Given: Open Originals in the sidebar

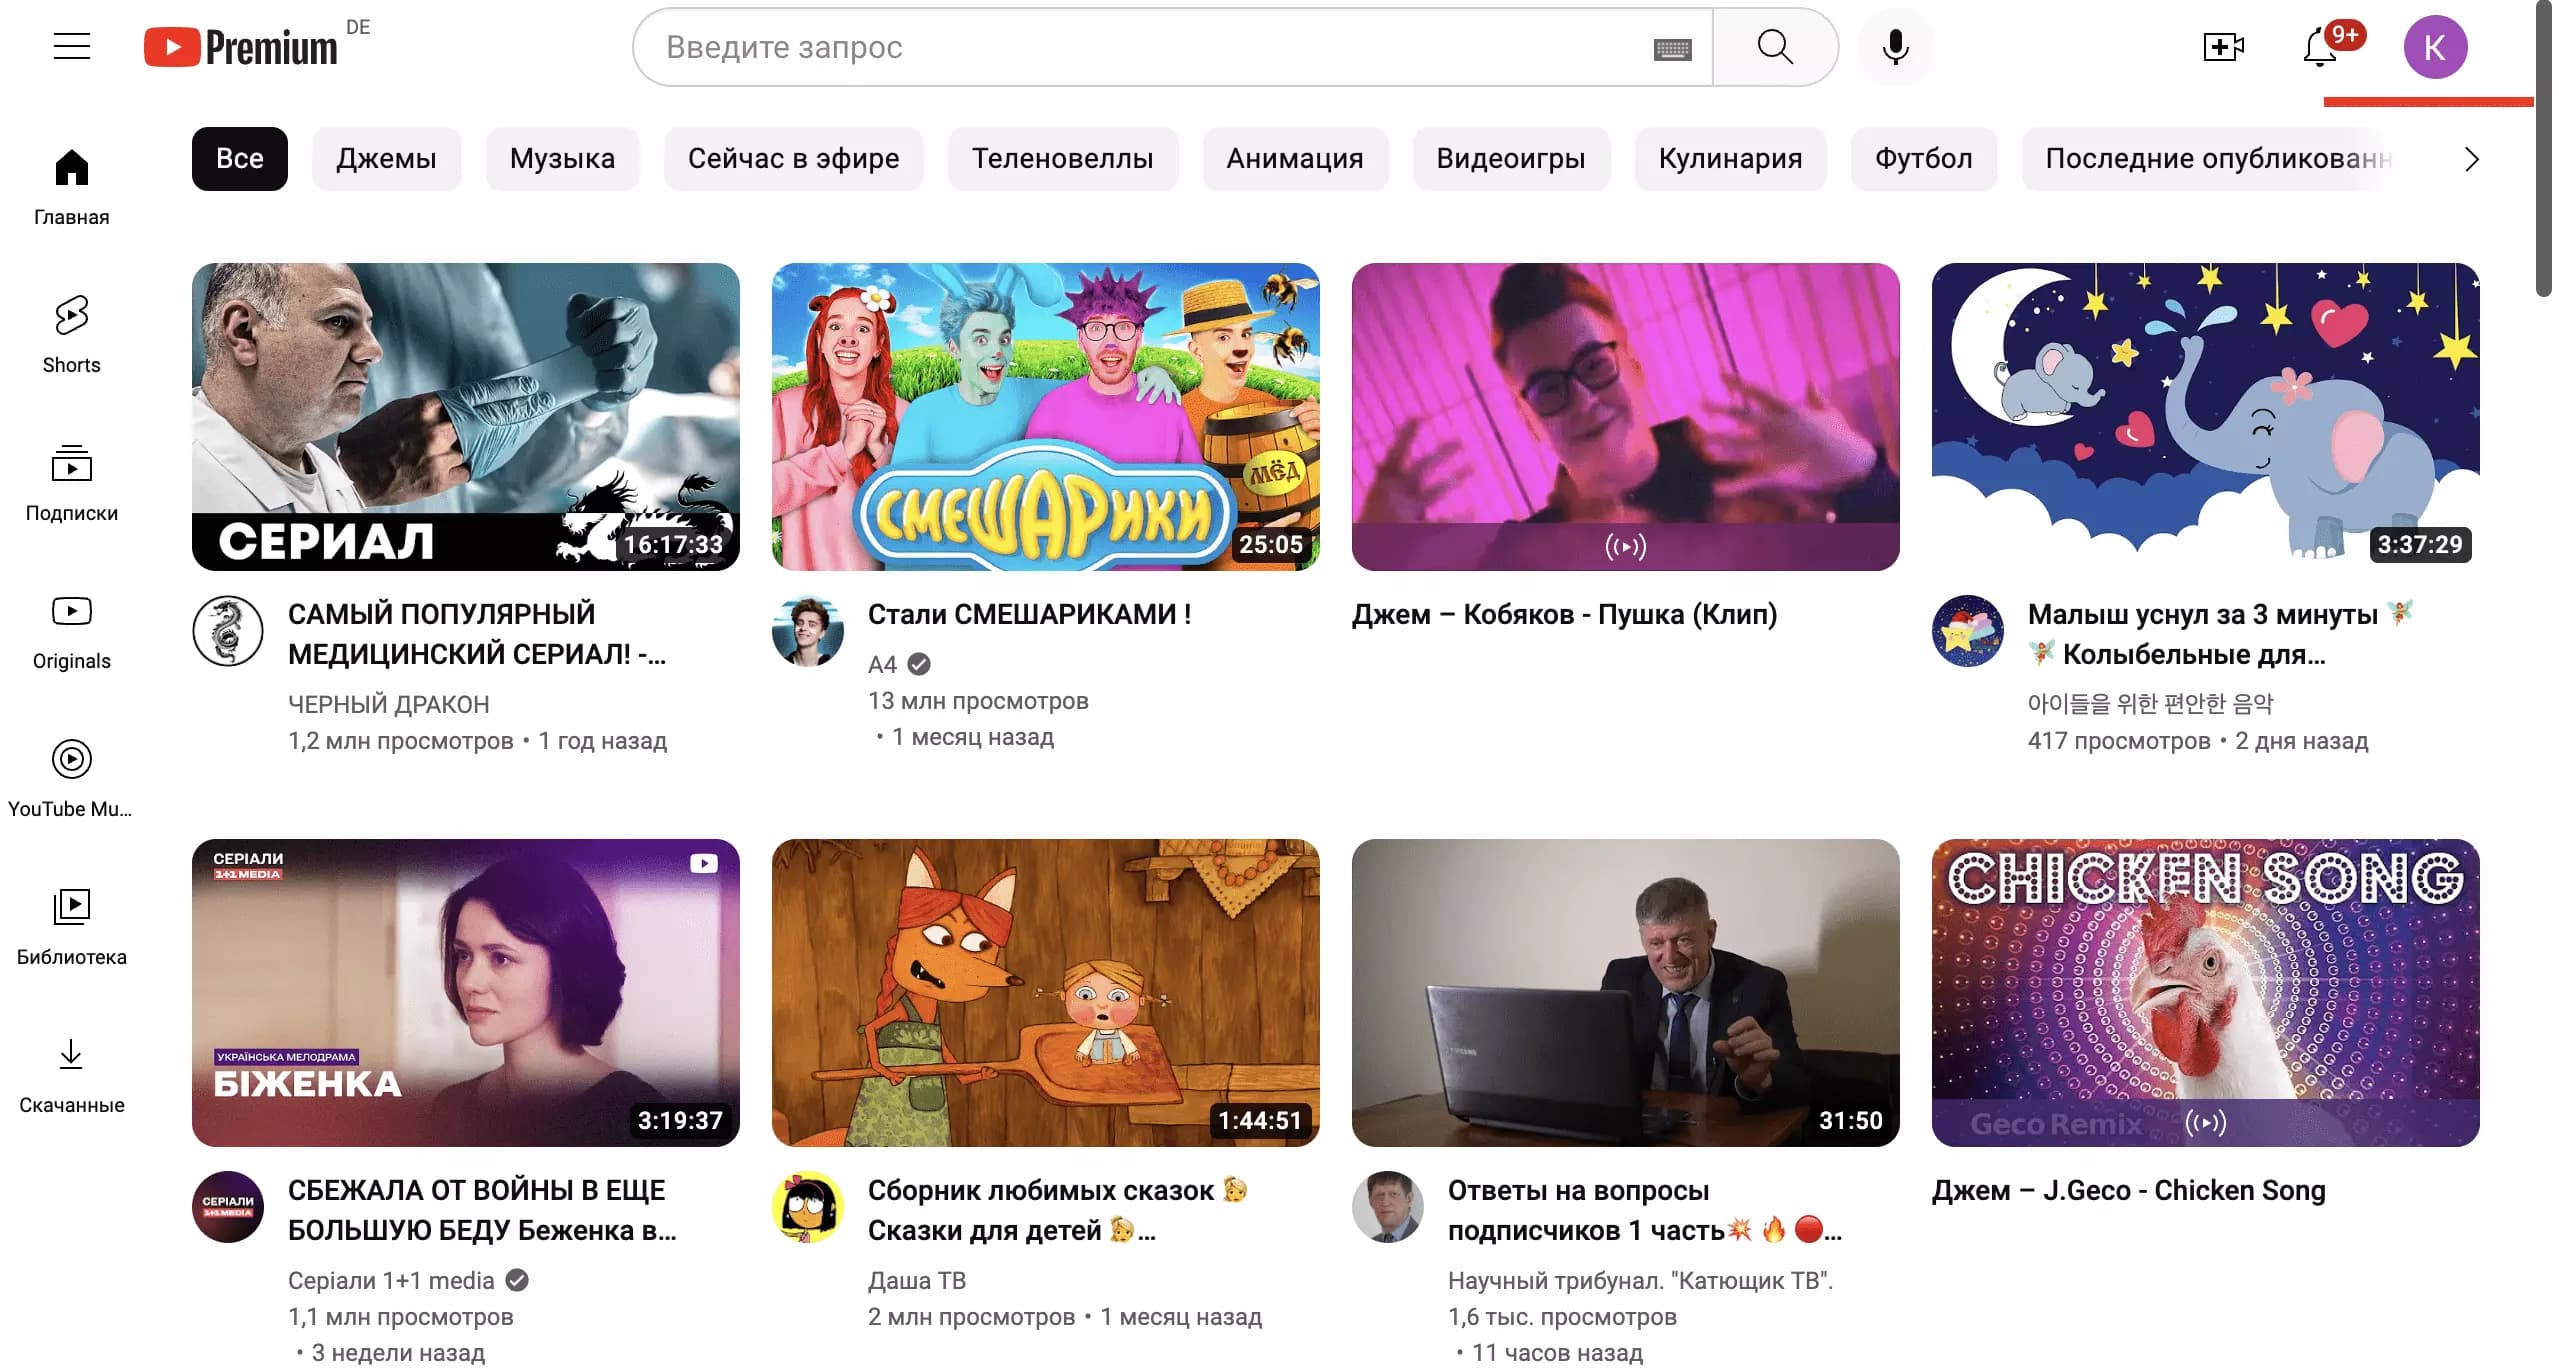Looking at the screenshot, I should coord(71,631).
